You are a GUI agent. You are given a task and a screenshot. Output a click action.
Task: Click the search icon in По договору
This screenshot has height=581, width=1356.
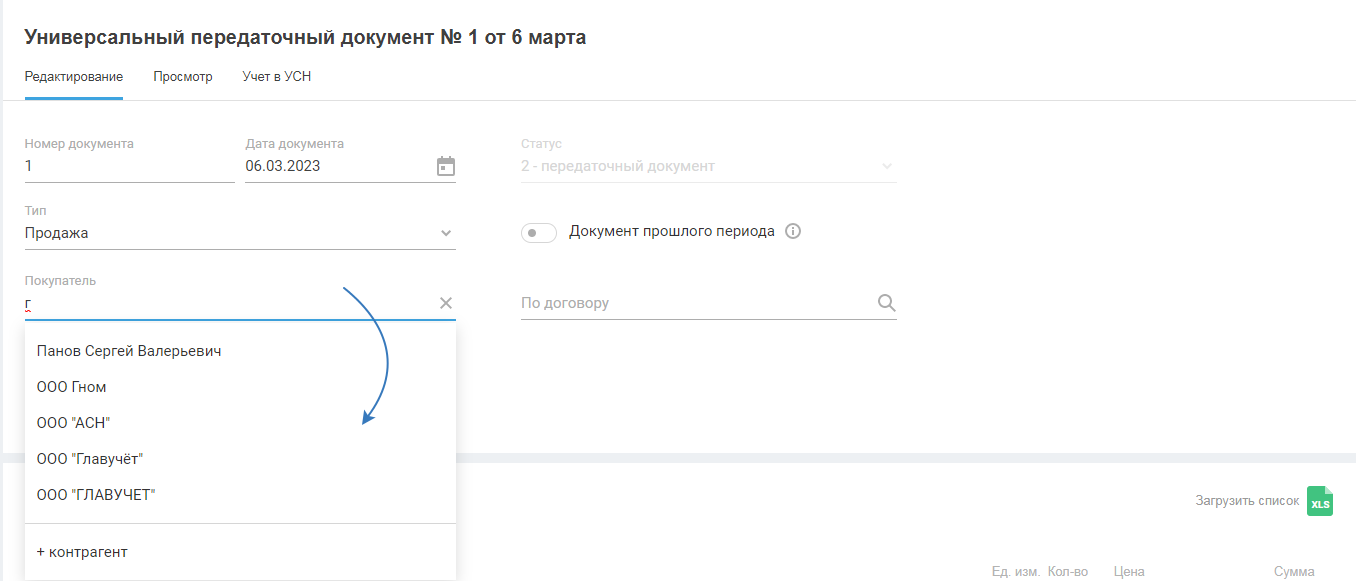[886, 303]
